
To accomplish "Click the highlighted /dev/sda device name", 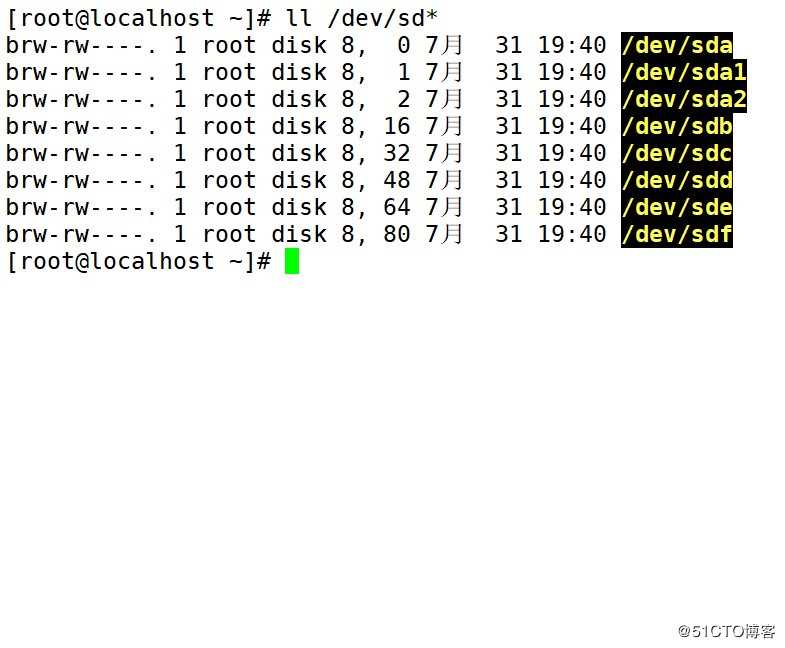I will [x=677, y=45].
